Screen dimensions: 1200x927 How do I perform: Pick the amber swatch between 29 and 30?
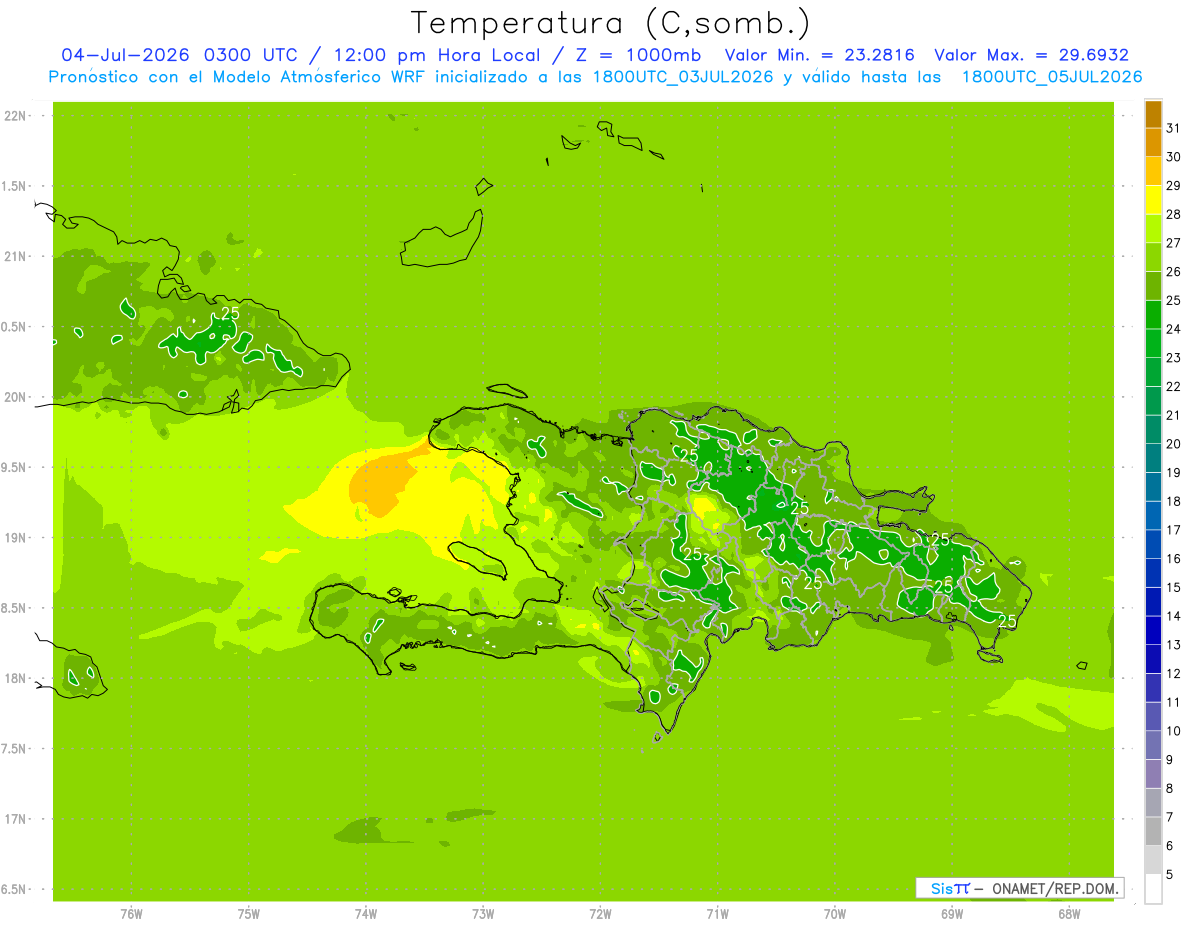(1153, 171)
